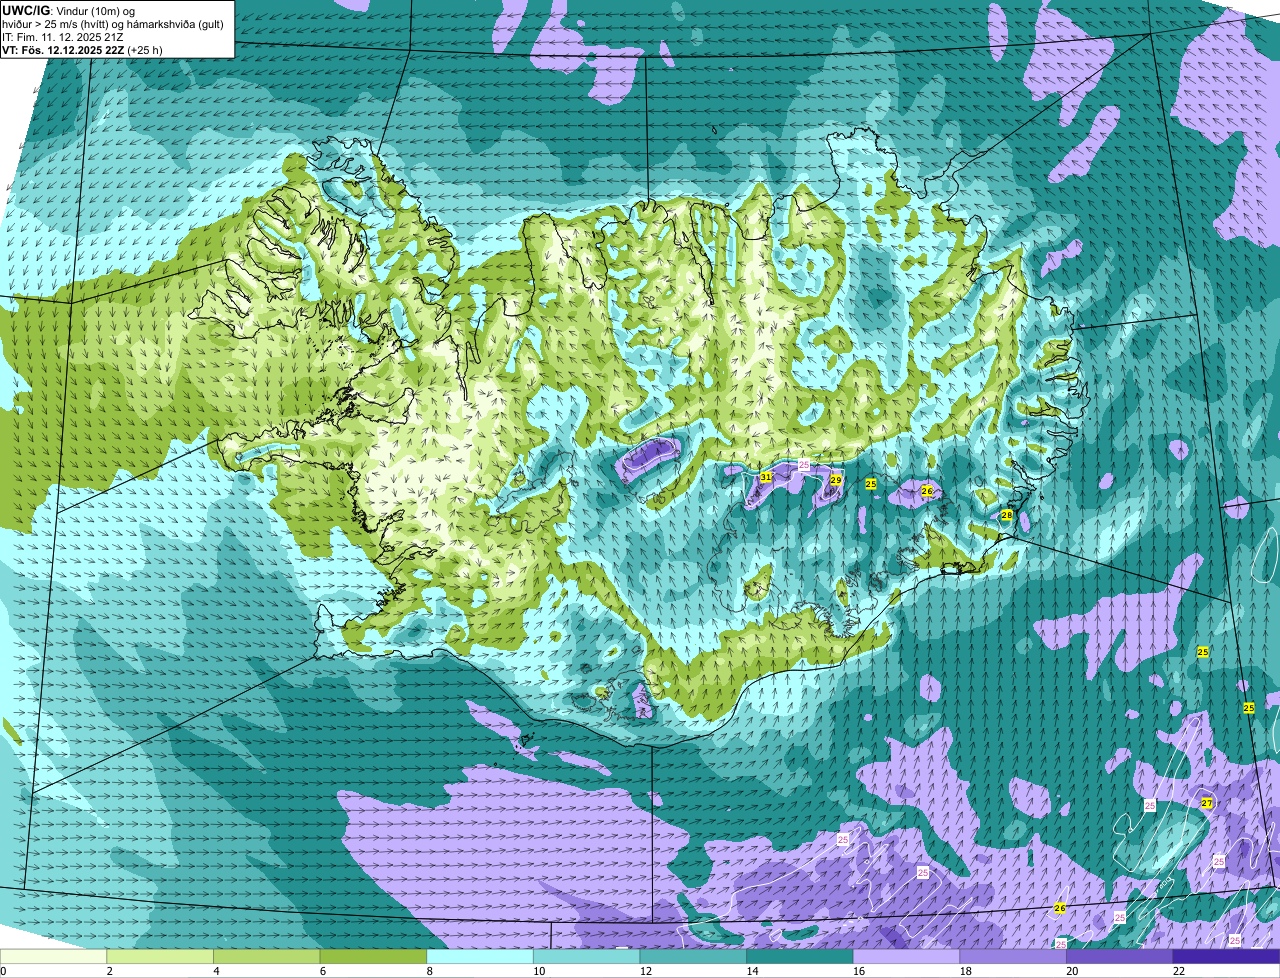Select the darkest purple segment above 22 m/s

(x=1226, y=956)
